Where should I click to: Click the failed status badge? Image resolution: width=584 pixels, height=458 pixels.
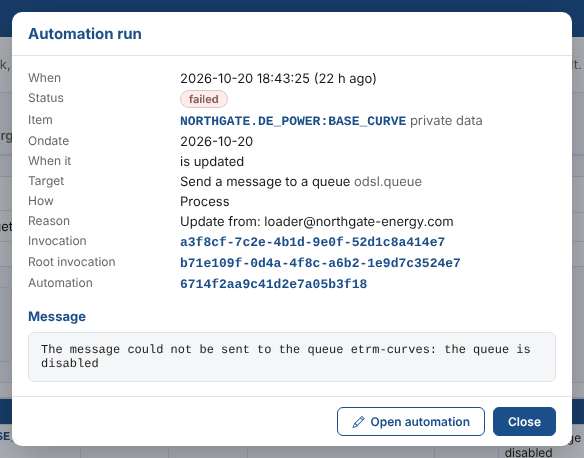click(204, 99)
